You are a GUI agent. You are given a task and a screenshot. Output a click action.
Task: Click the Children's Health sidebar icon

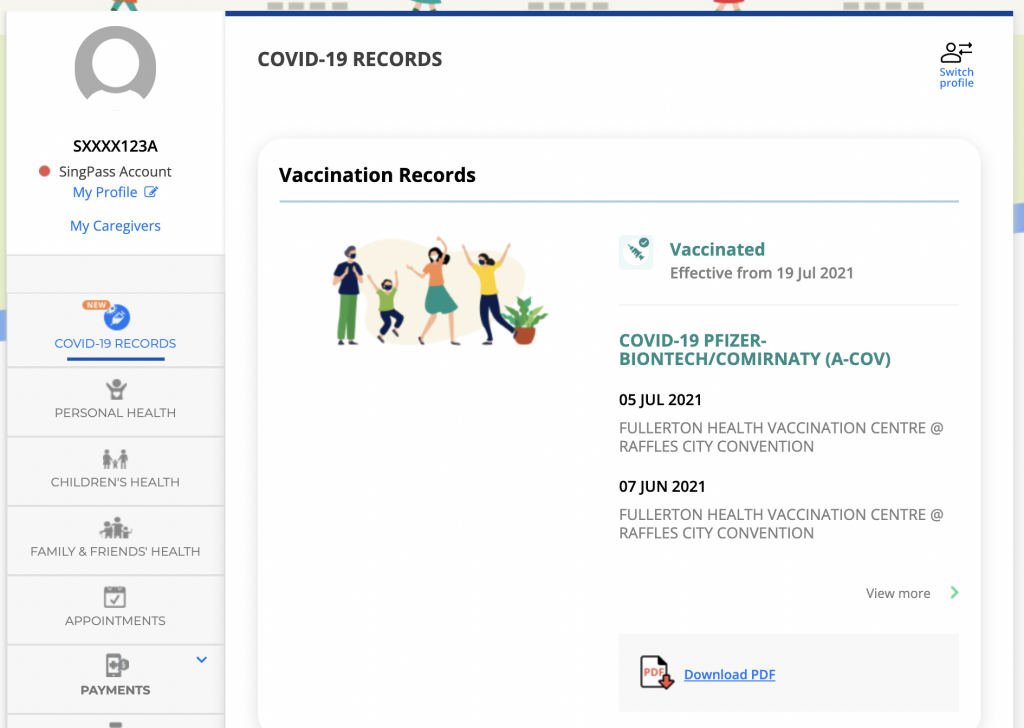tap(116, 459)
